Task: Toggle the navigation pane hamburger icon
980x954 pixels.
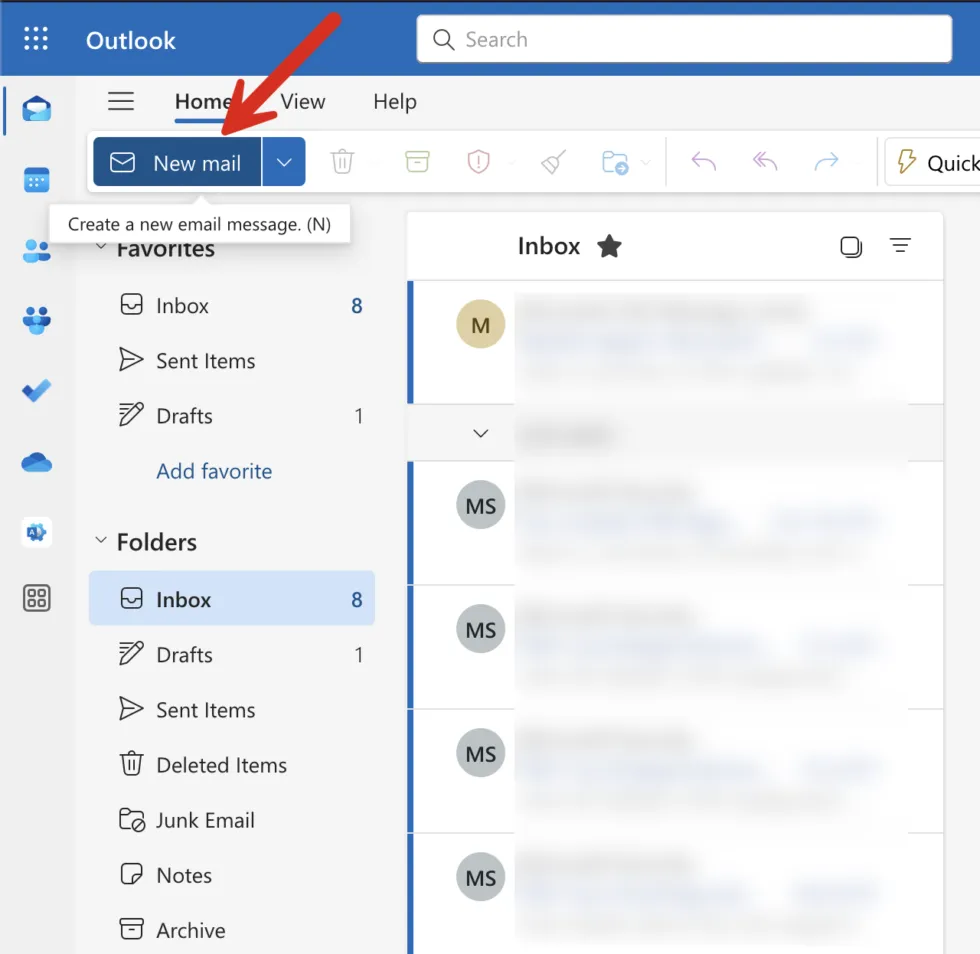Action: click(x=121, y=101)
